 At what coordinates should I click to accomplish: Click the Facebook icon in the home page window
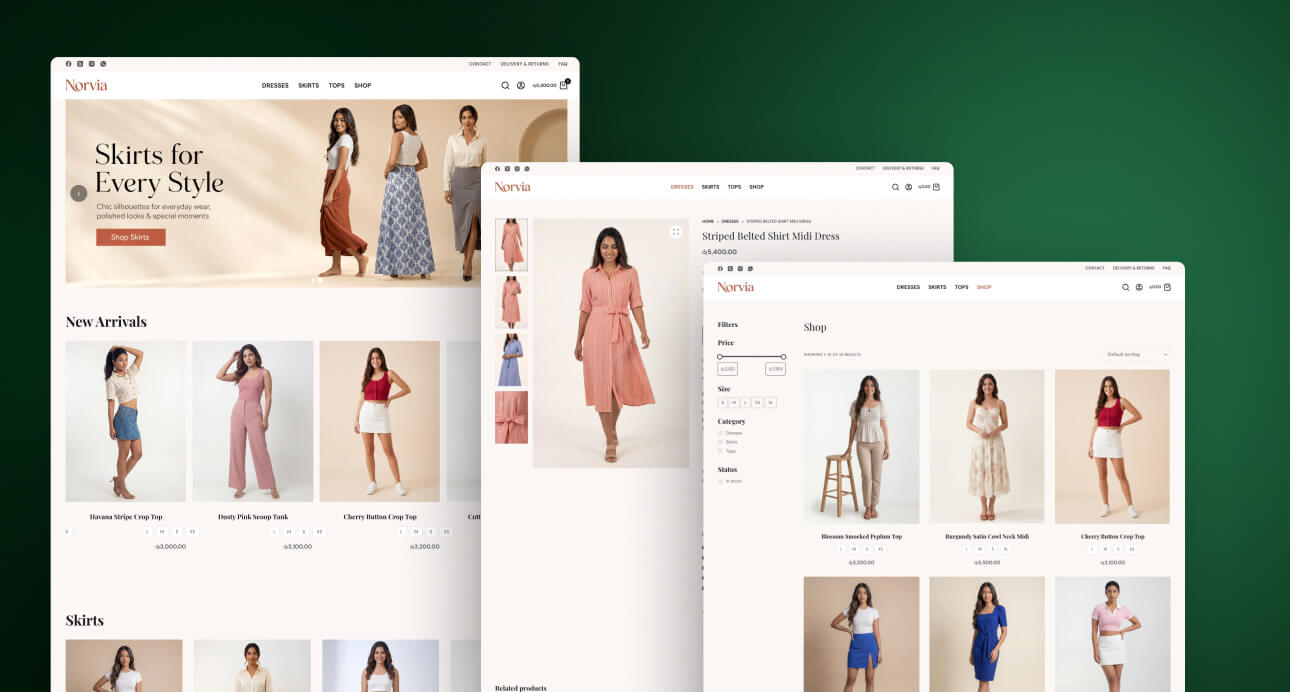68,64
